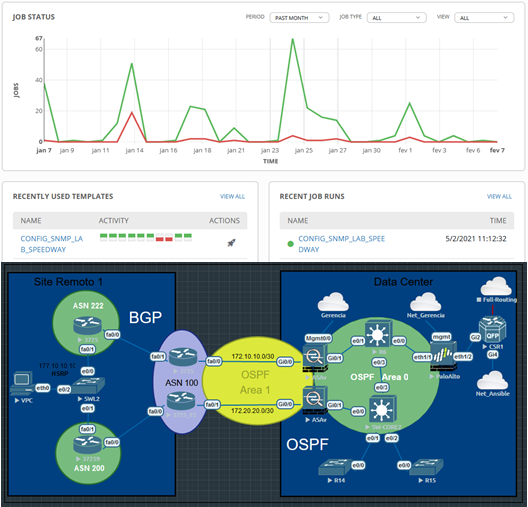
Task: Select the 3725_F2 router in ASN 100
Action: tap(181, 401)
